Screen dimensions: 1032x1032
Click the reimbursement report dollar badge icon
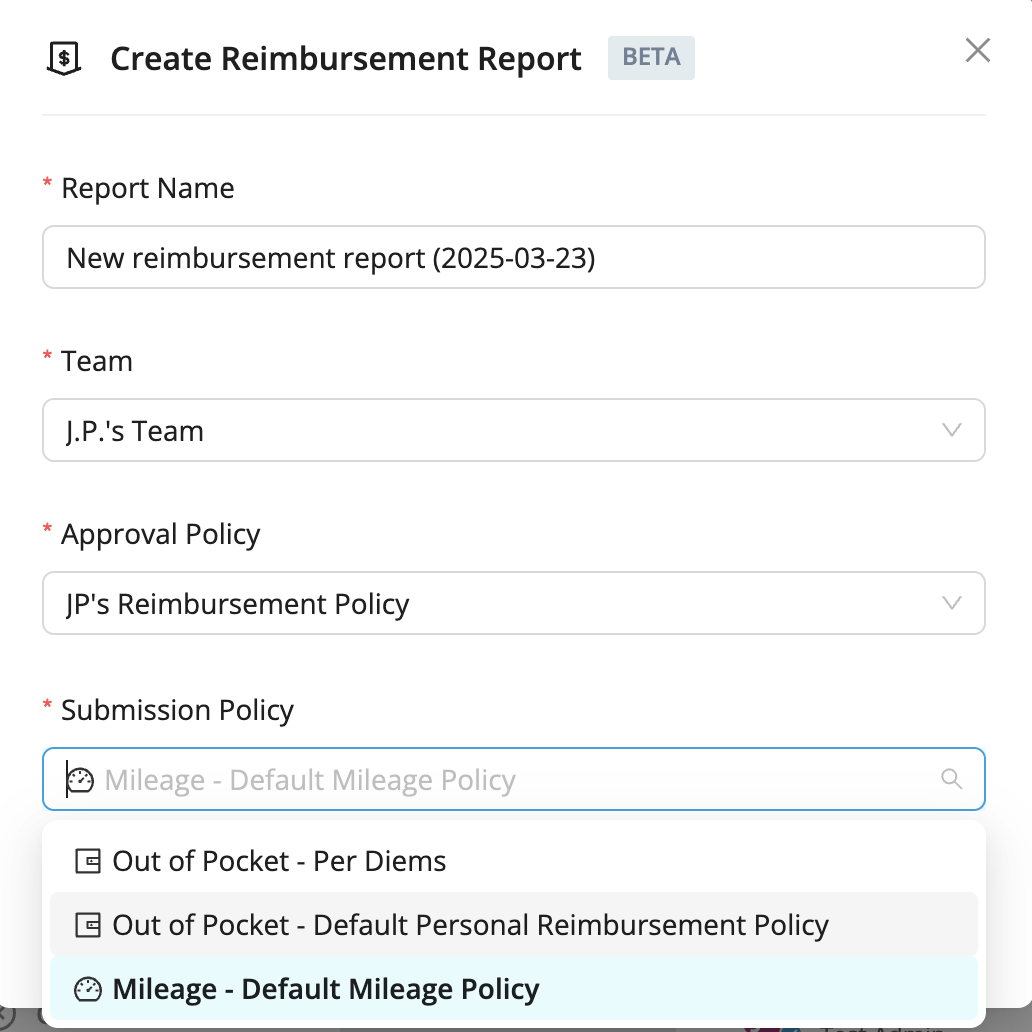pos(64,59)
